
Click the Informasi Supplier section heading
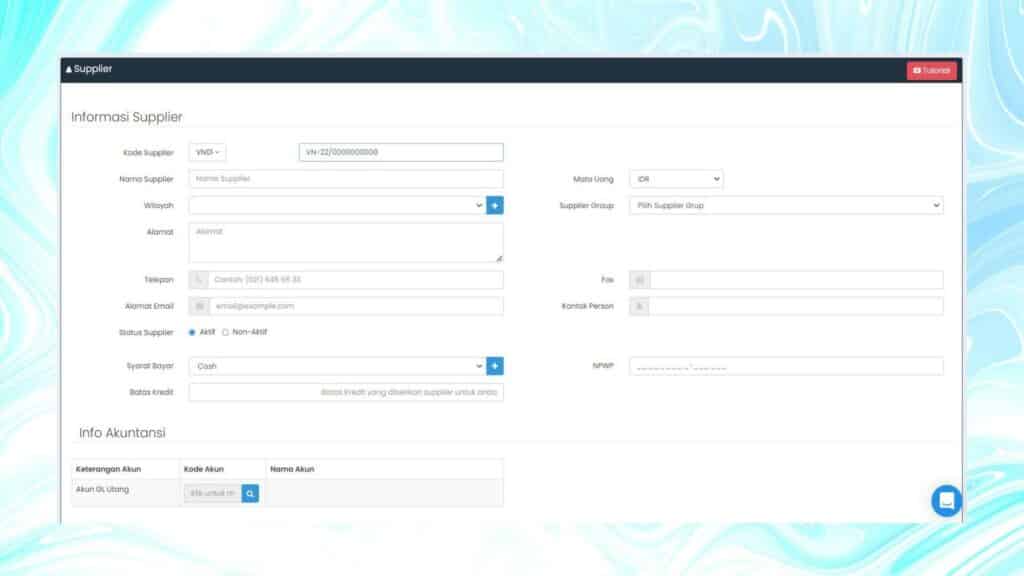(x=125, y=117)
